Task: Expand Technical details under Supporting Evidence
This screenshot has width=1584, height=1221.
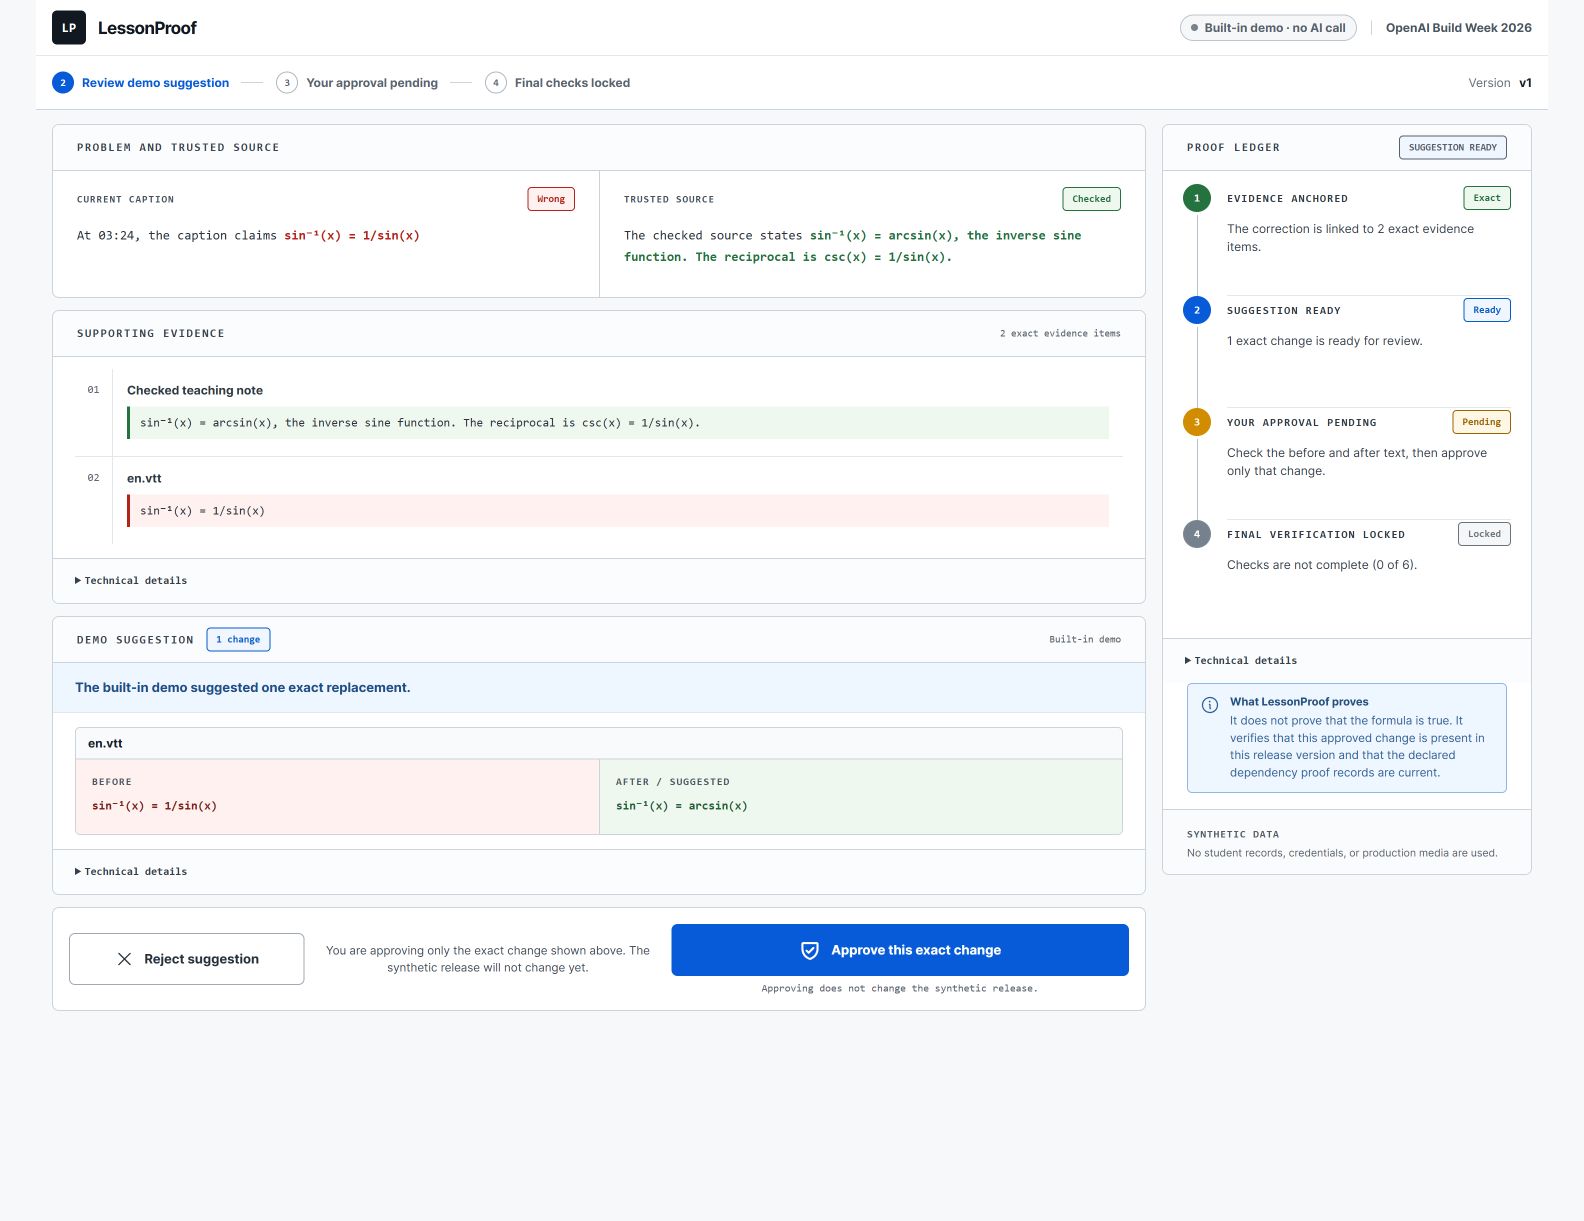Action: 131,581
